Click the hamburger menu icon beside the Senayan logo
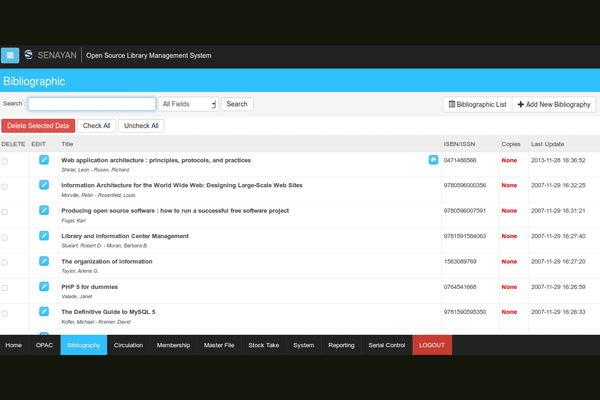600x400 pixels. 10,55
